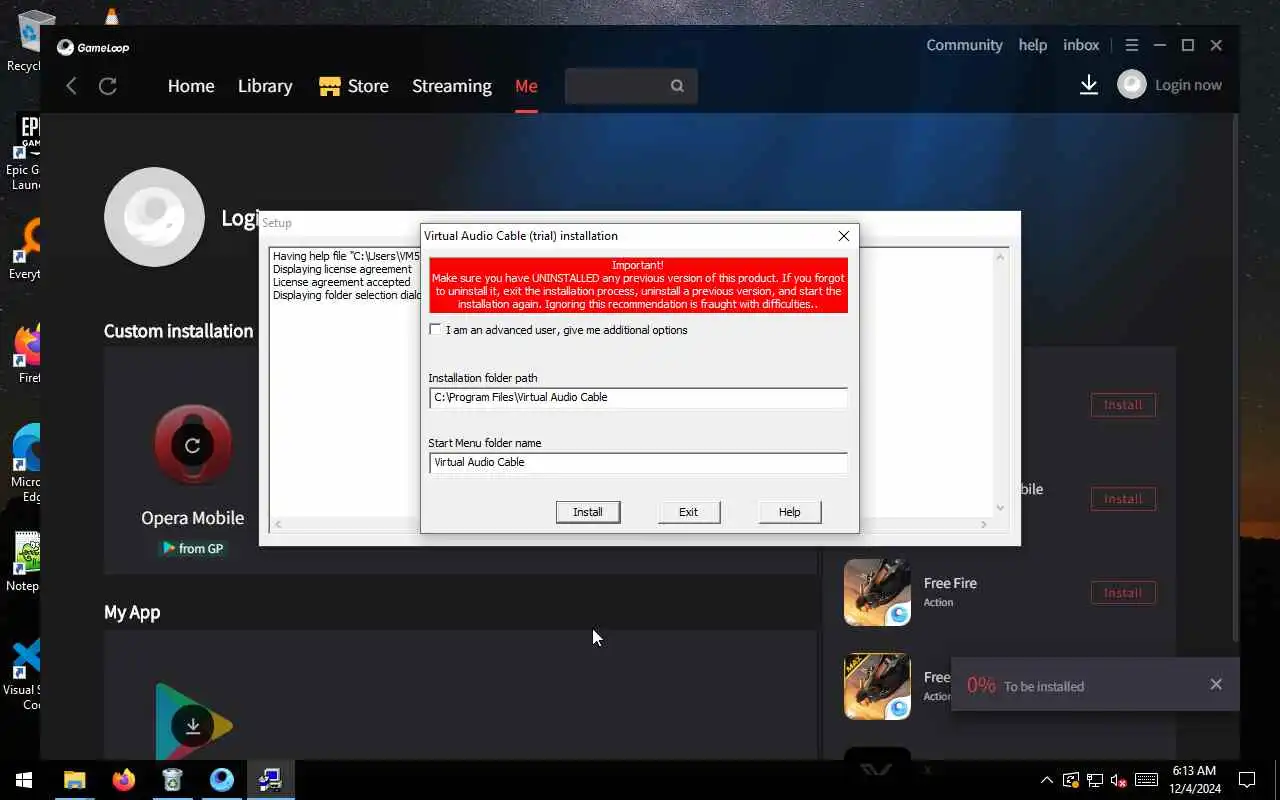Open the help link in title bar
1280x800 pixels.
[x=1033, y=45]
